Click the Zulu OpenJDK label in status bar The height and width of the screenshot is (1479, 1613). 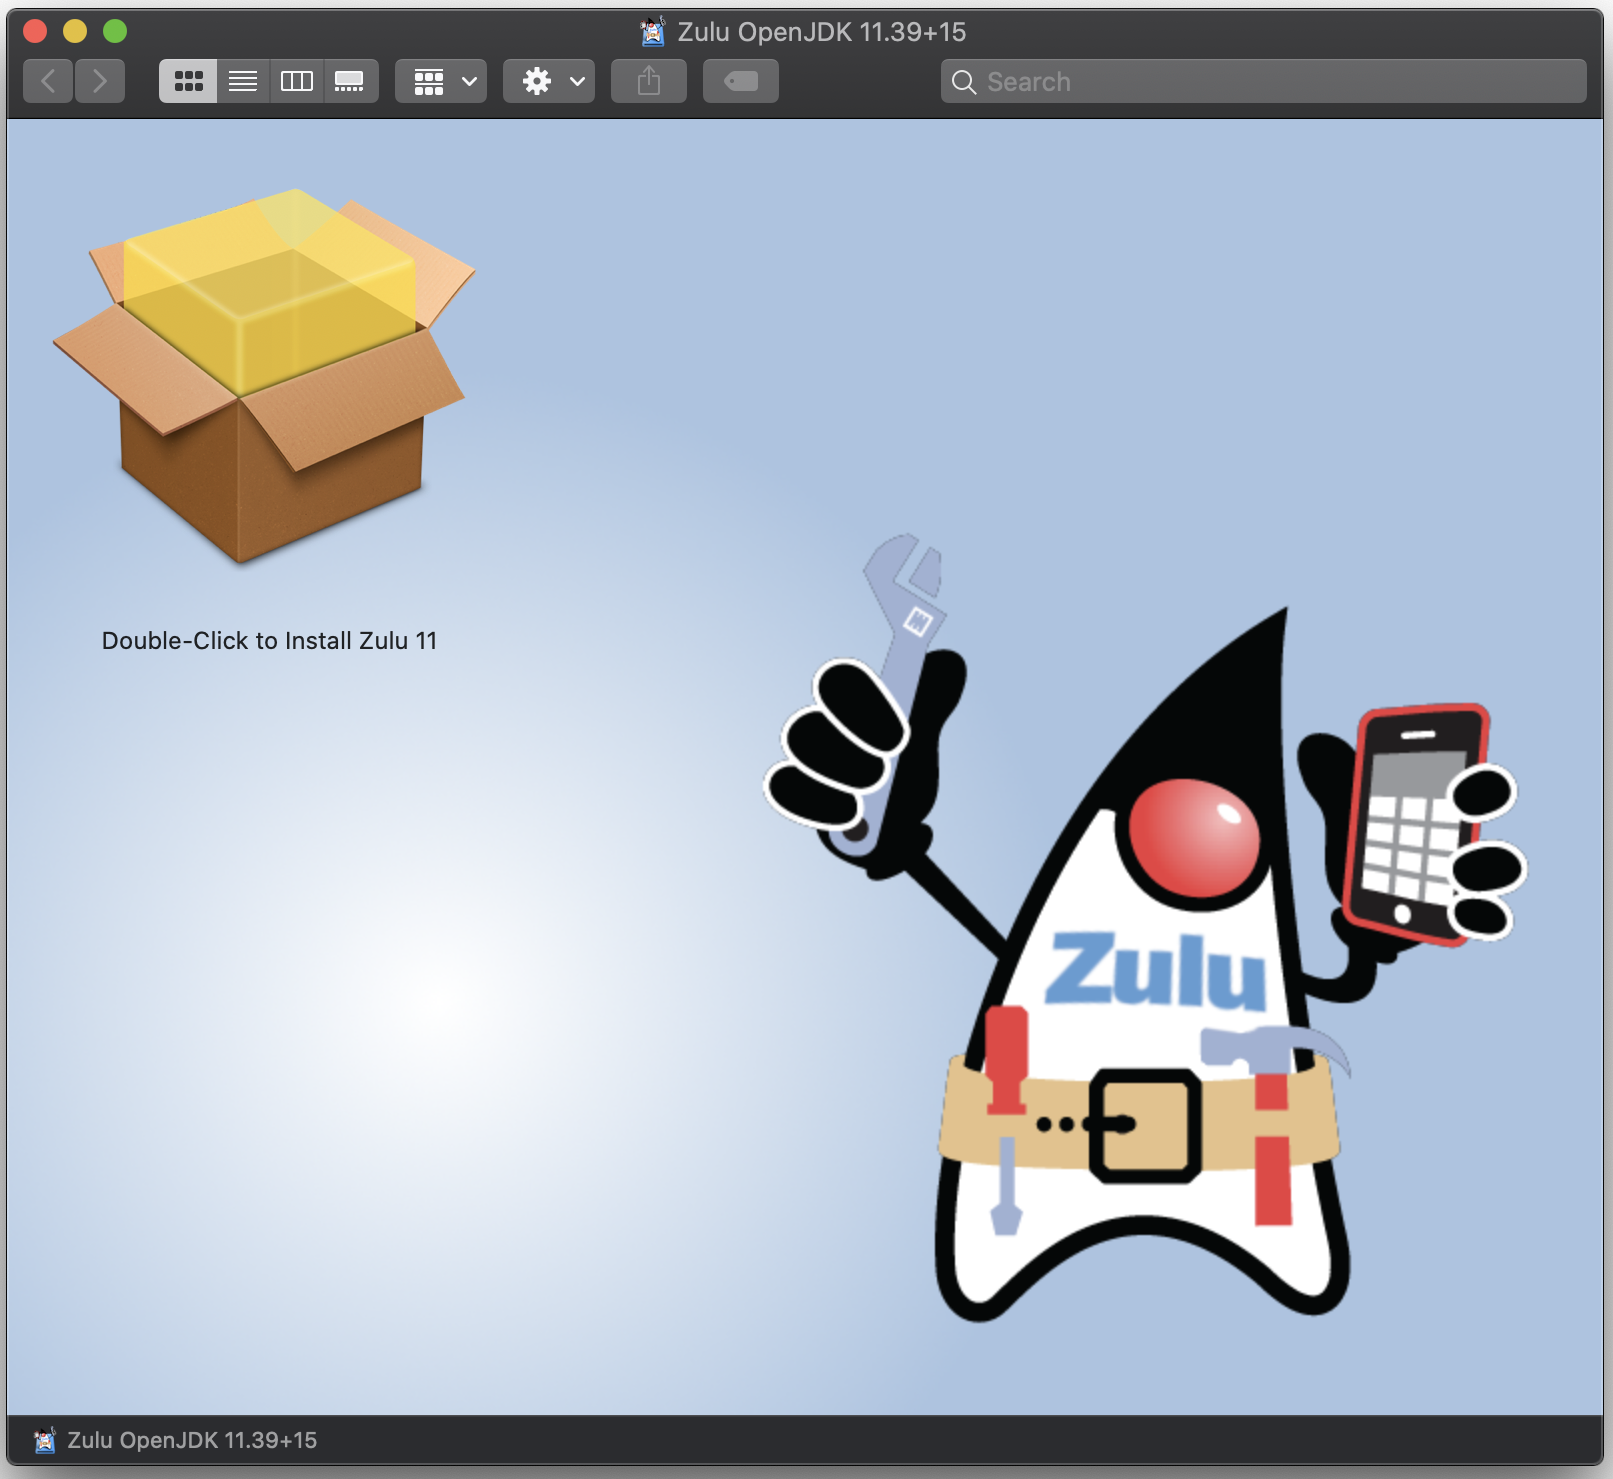(x=193, y=1440)
